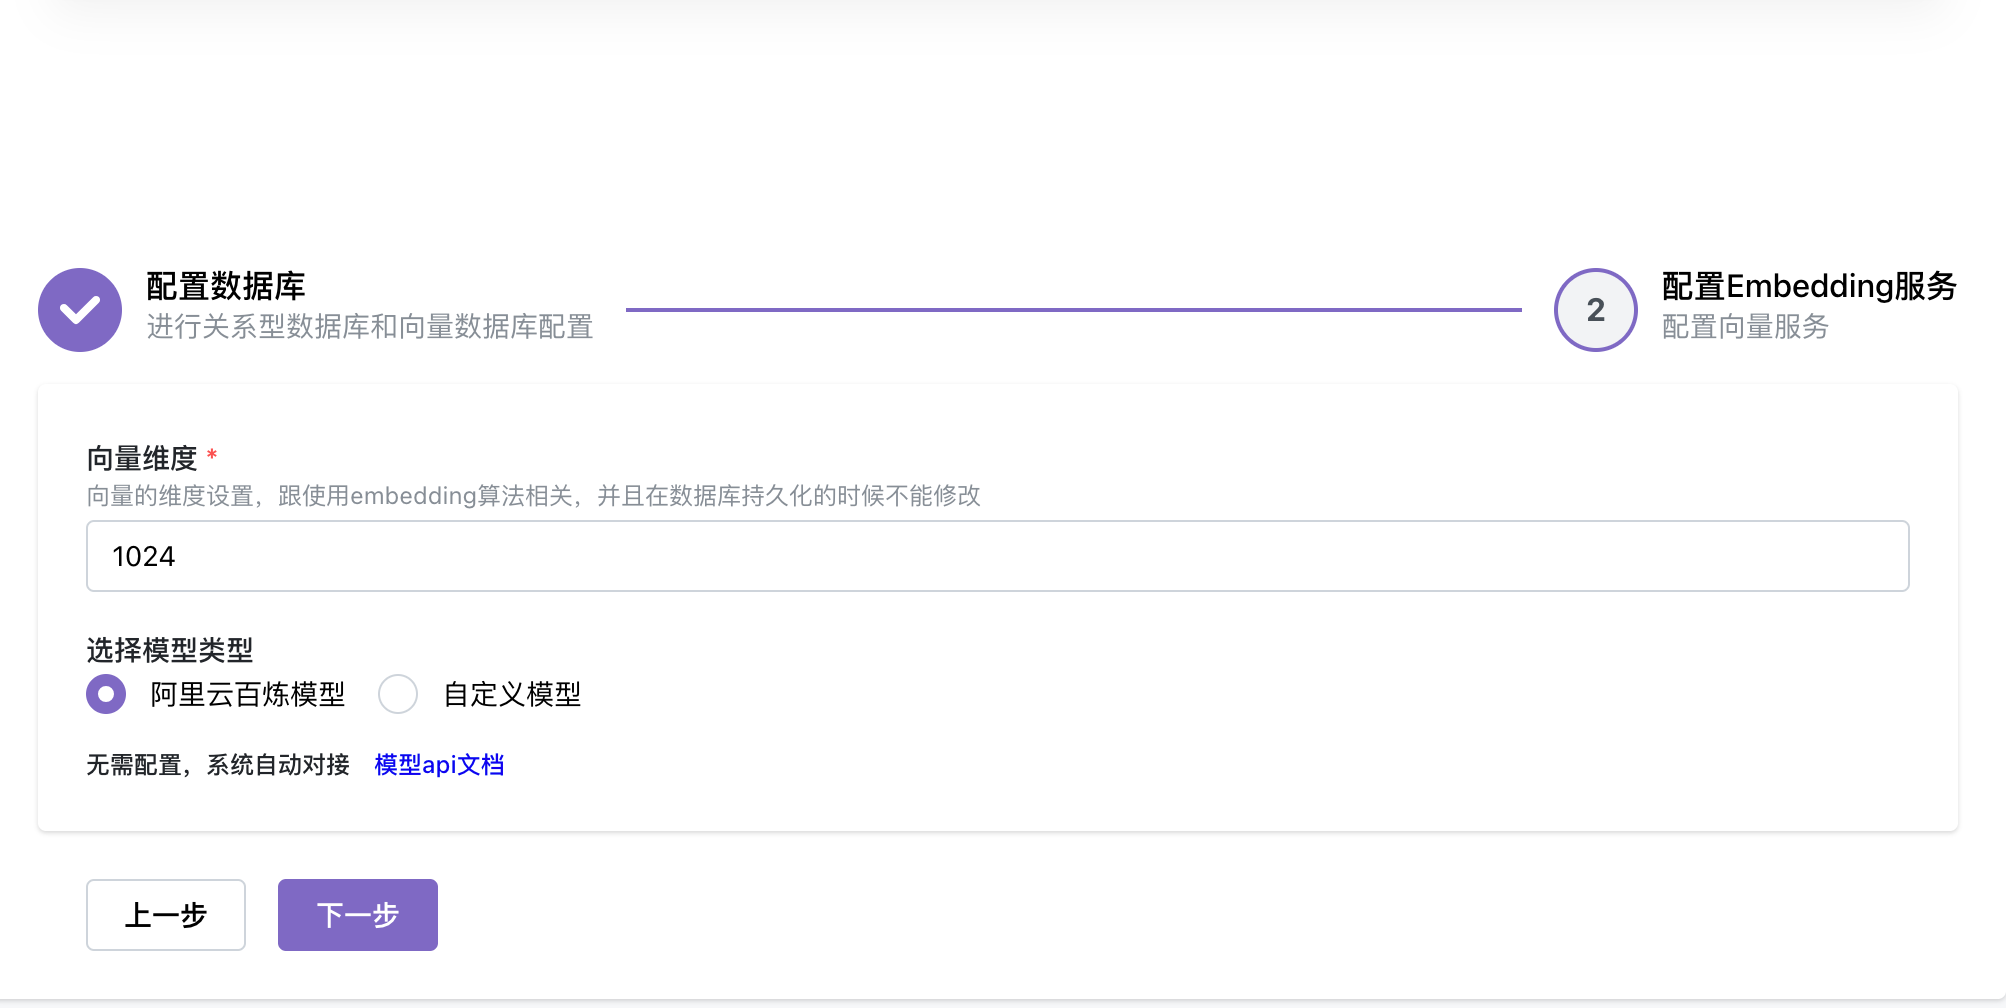Click the 向量的维度设置 hint text
Viewport: 2006px width, 1008px height.
[533, 496]
